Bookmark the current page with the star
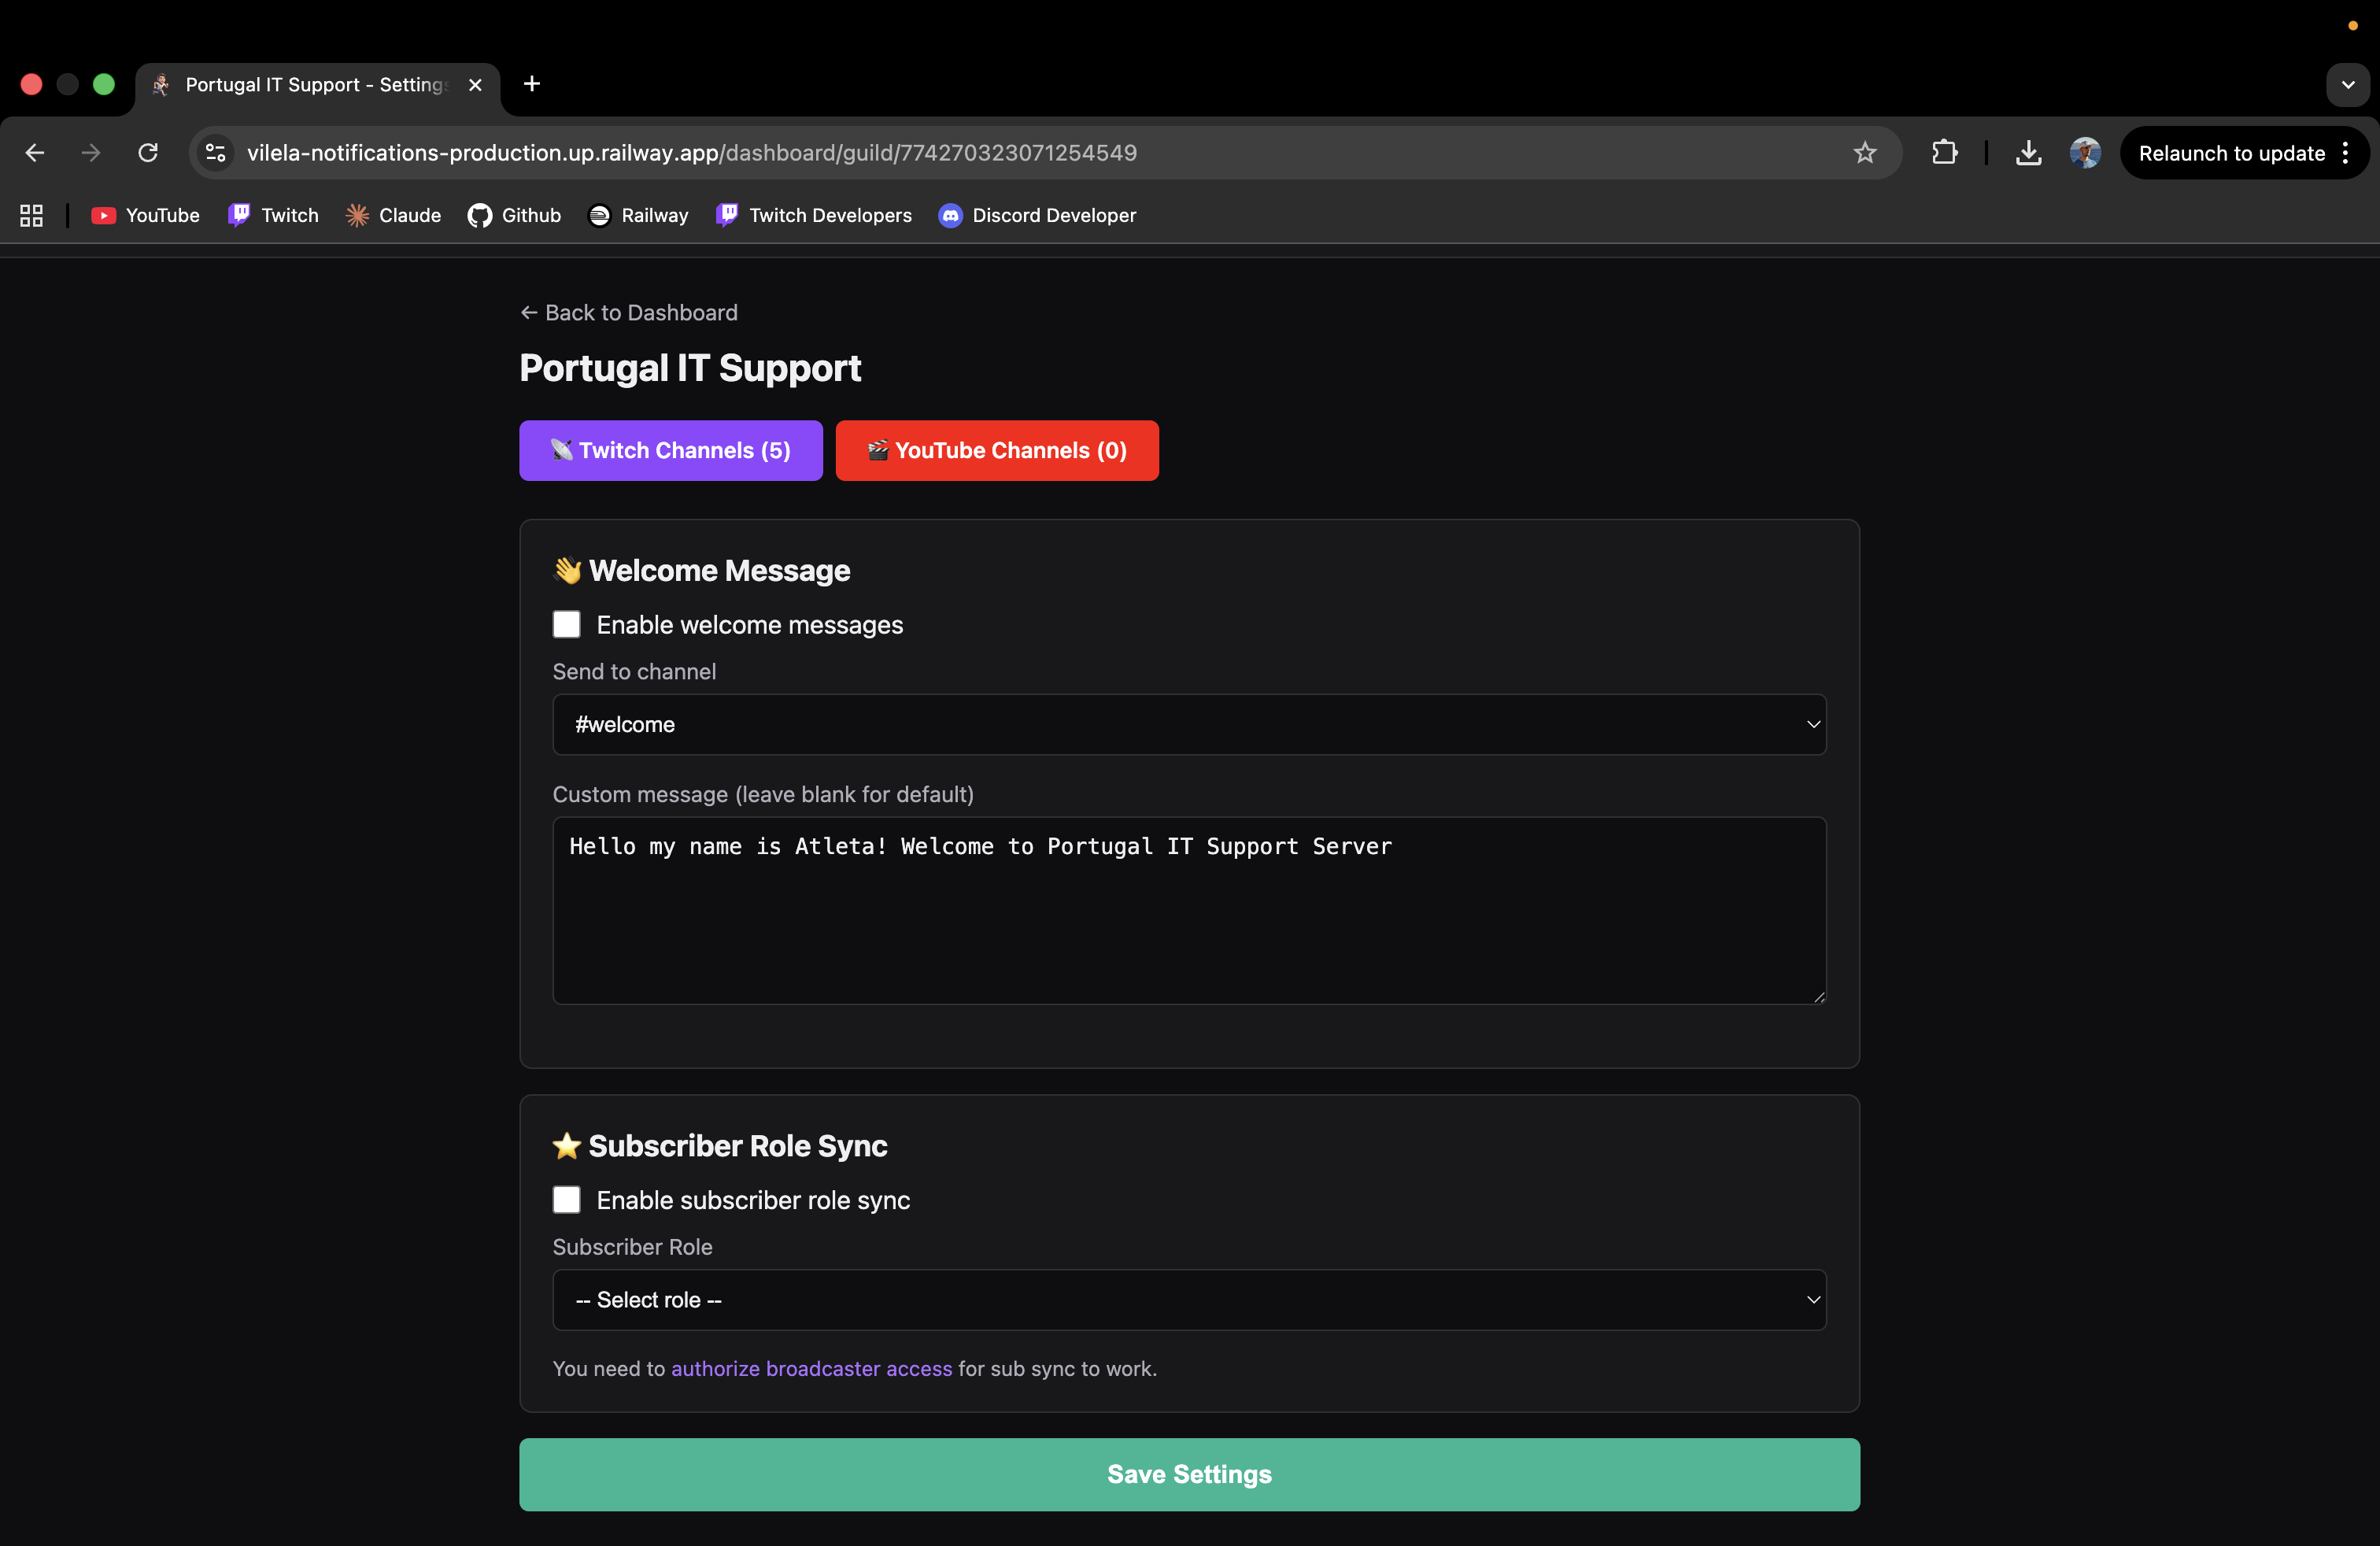Image resolution: width=2380 pixels, height=1546 pixels. (1865, 152)
